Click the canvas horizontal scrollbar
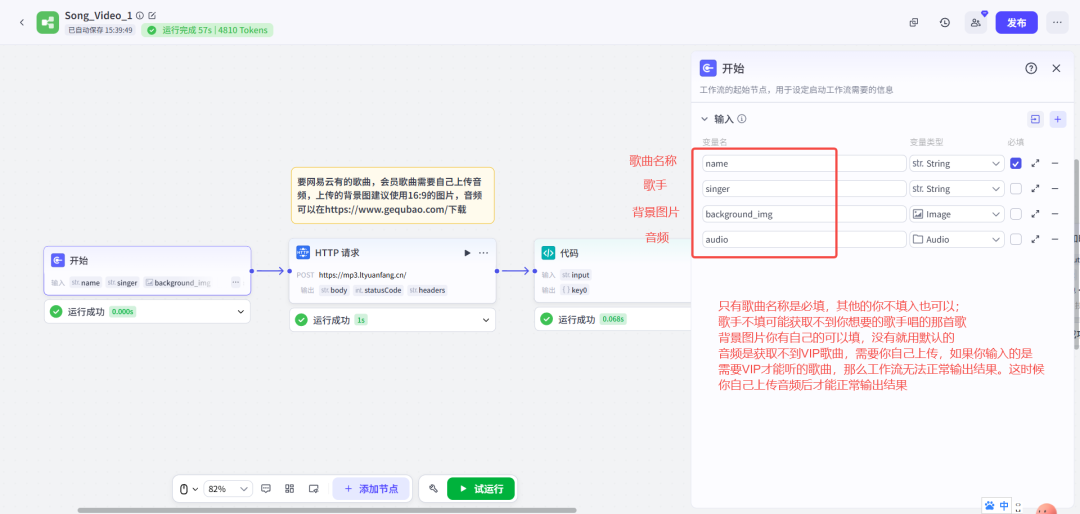The height and width of the screenshot is (514, 1080). [327, 511]
